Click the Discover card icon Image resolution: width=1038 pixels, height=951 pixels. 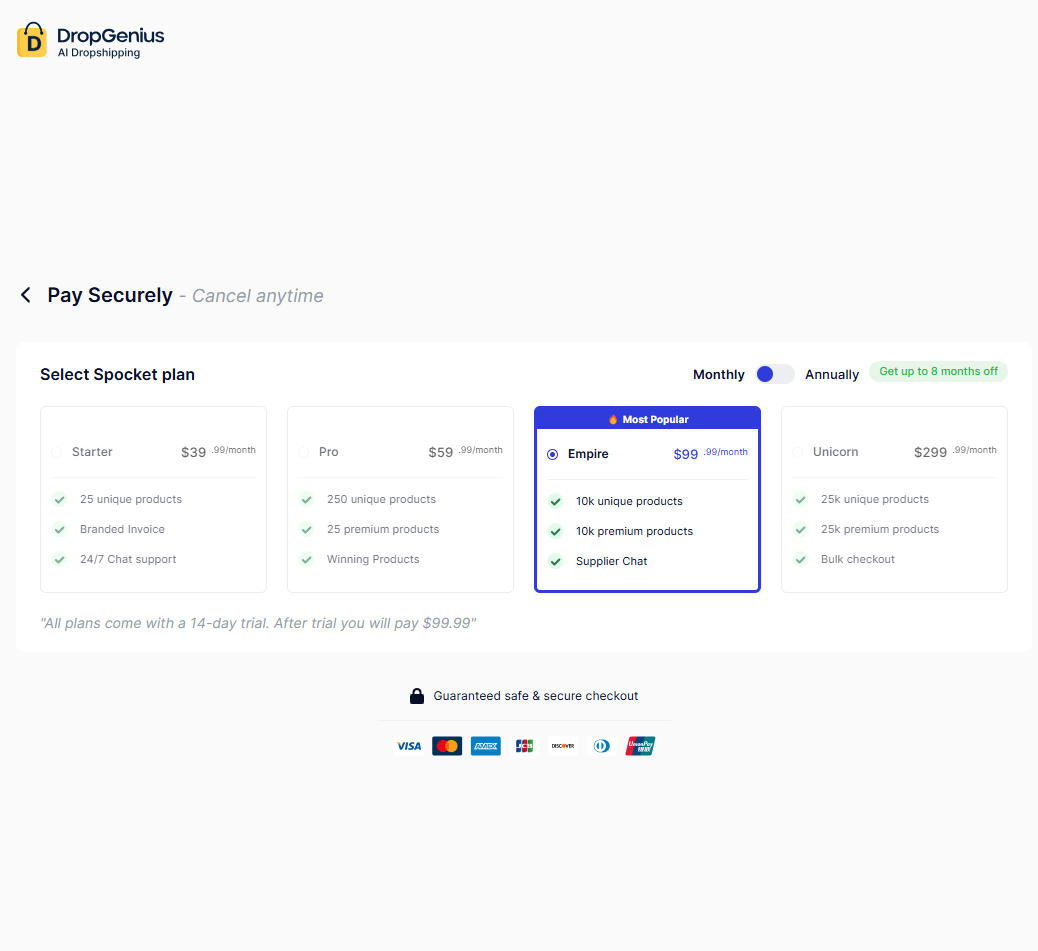coord(563,746)
